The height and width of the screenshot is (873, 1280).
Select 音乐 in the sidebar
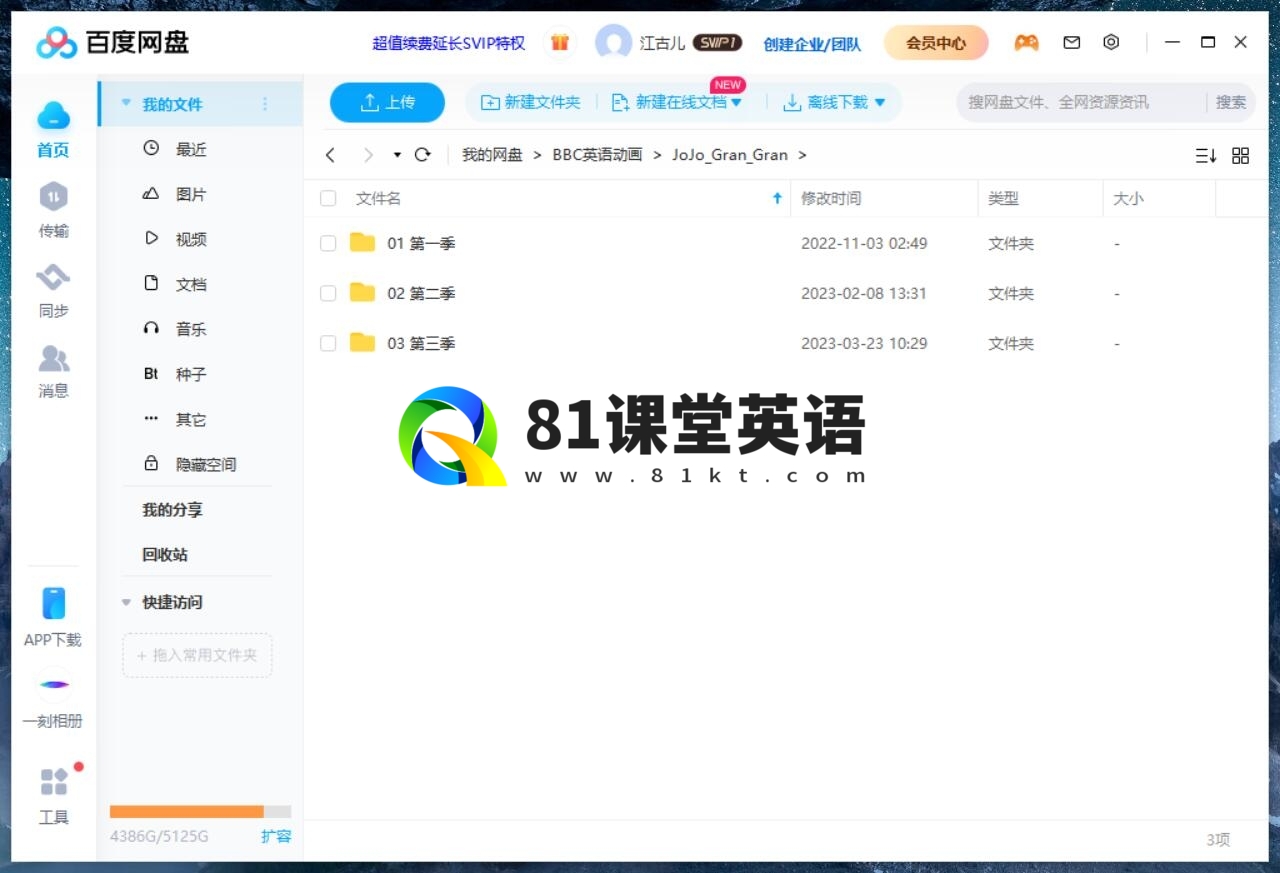coord(191,329)
